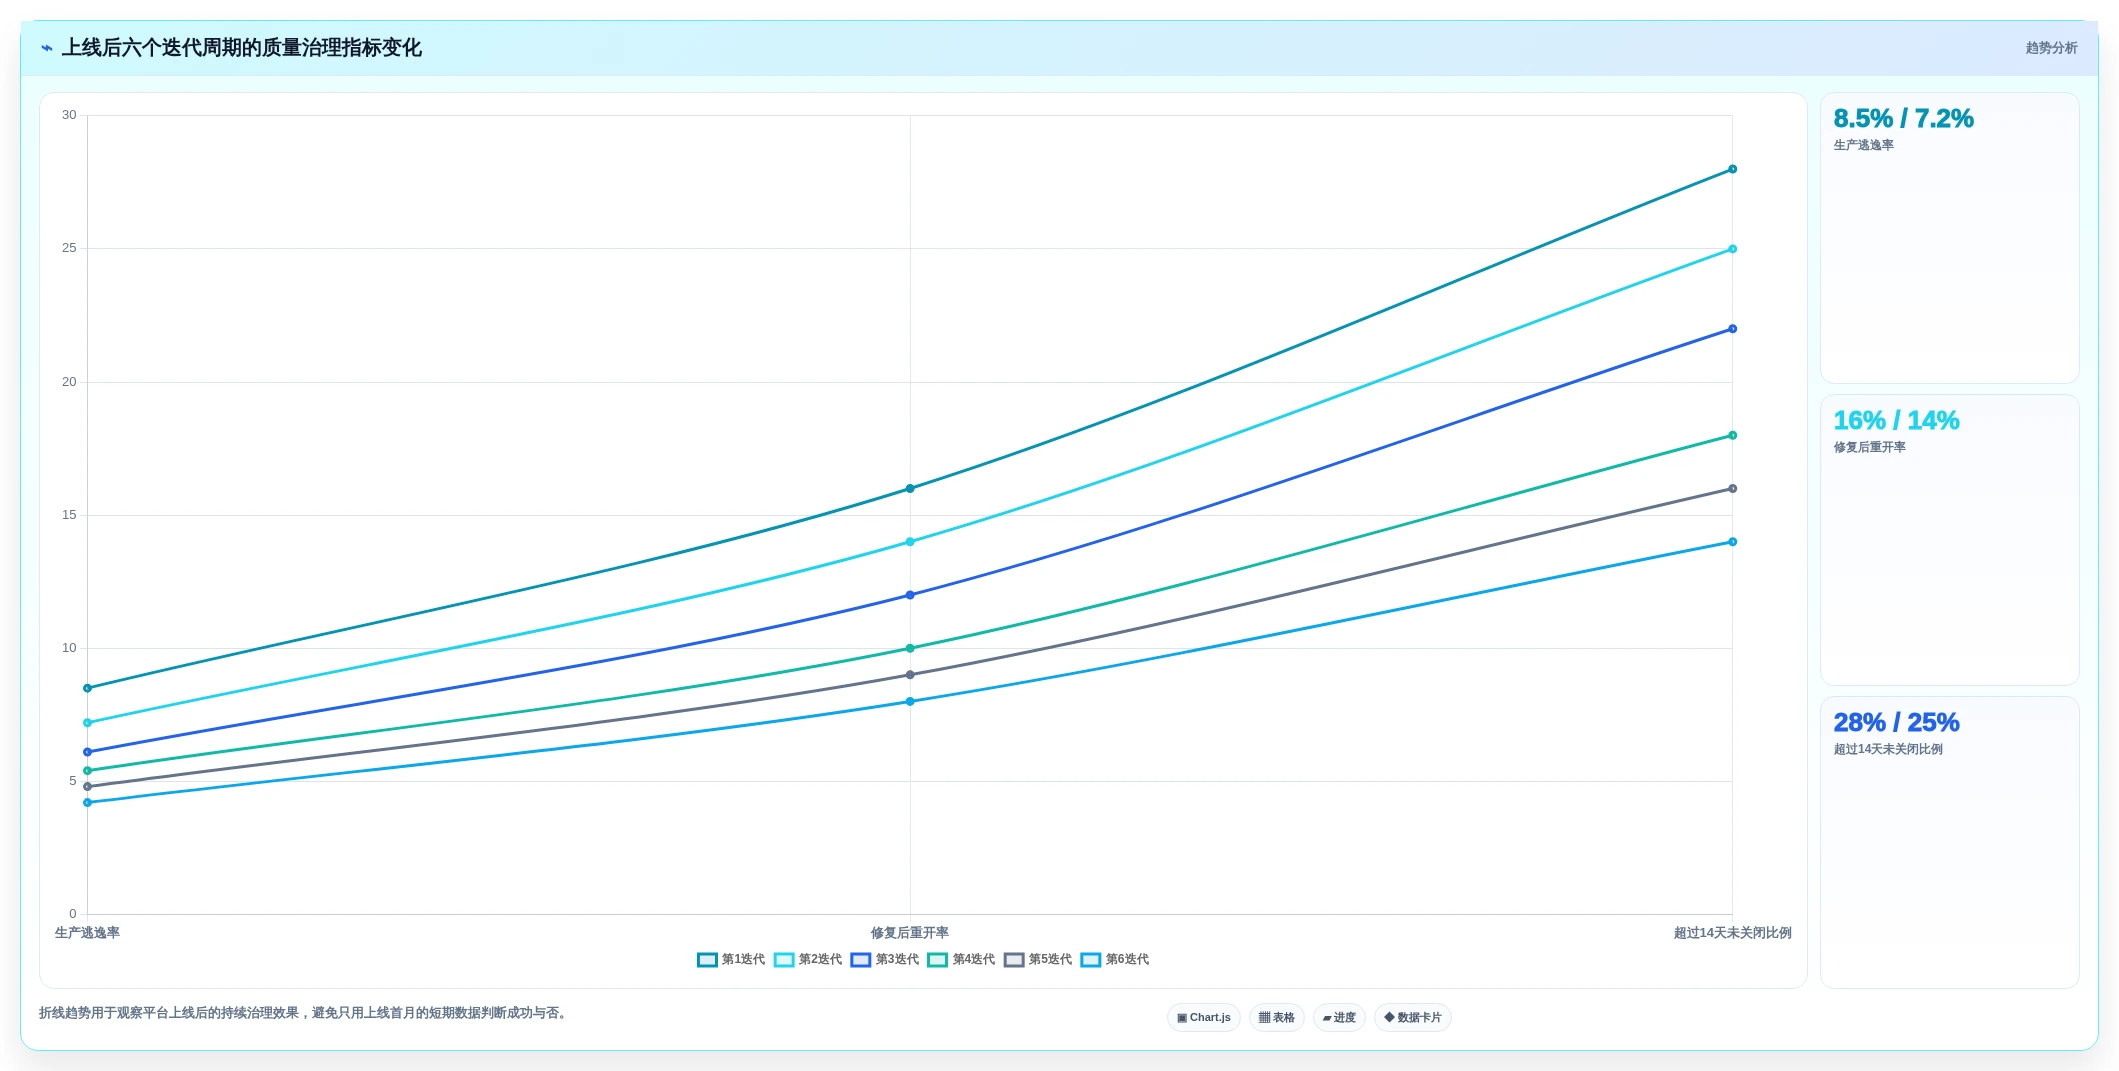Click the 超过14天未关闭比例 x-axis label
2119x1071 pixels.
1732,933
